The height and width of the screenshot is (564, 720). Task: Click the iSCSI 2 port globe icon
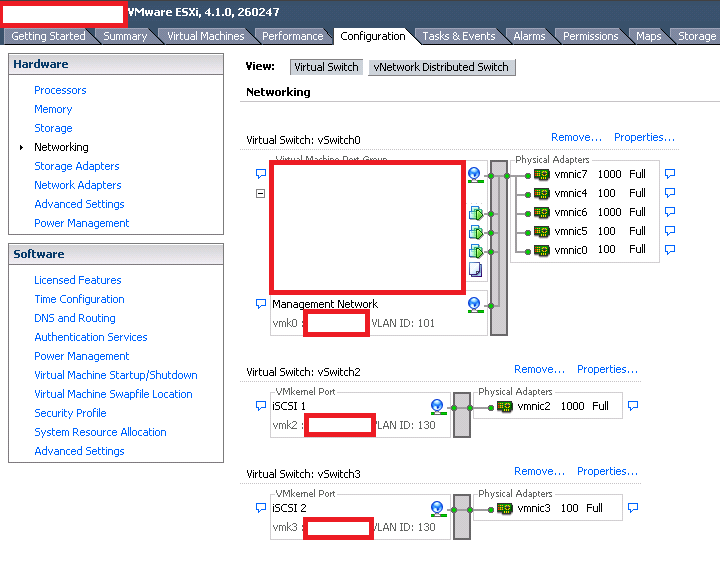pos(439,508)
